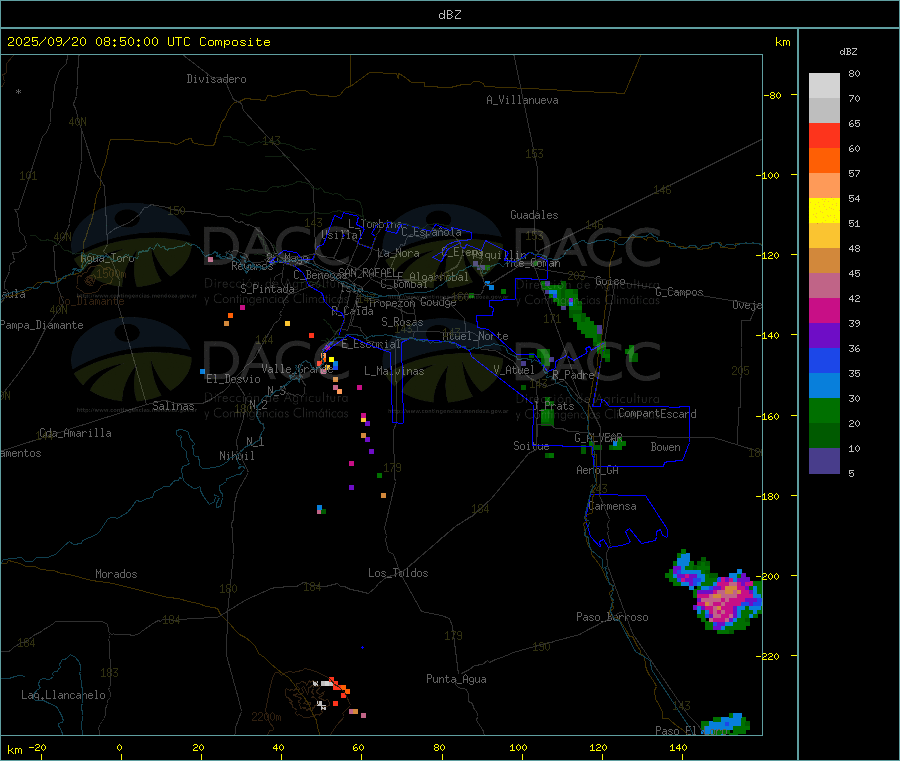Click the 'Carmensa' location label
900x761 pixels.
click(612, 506)
